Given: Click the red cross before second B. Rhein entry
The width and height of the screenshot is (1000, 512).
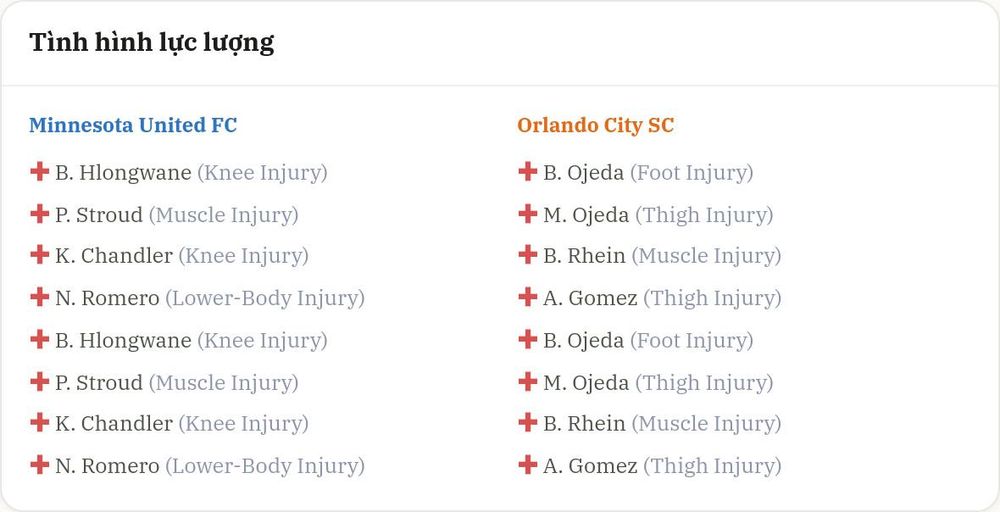Looking at the screenshot, I should coord(527,422).
